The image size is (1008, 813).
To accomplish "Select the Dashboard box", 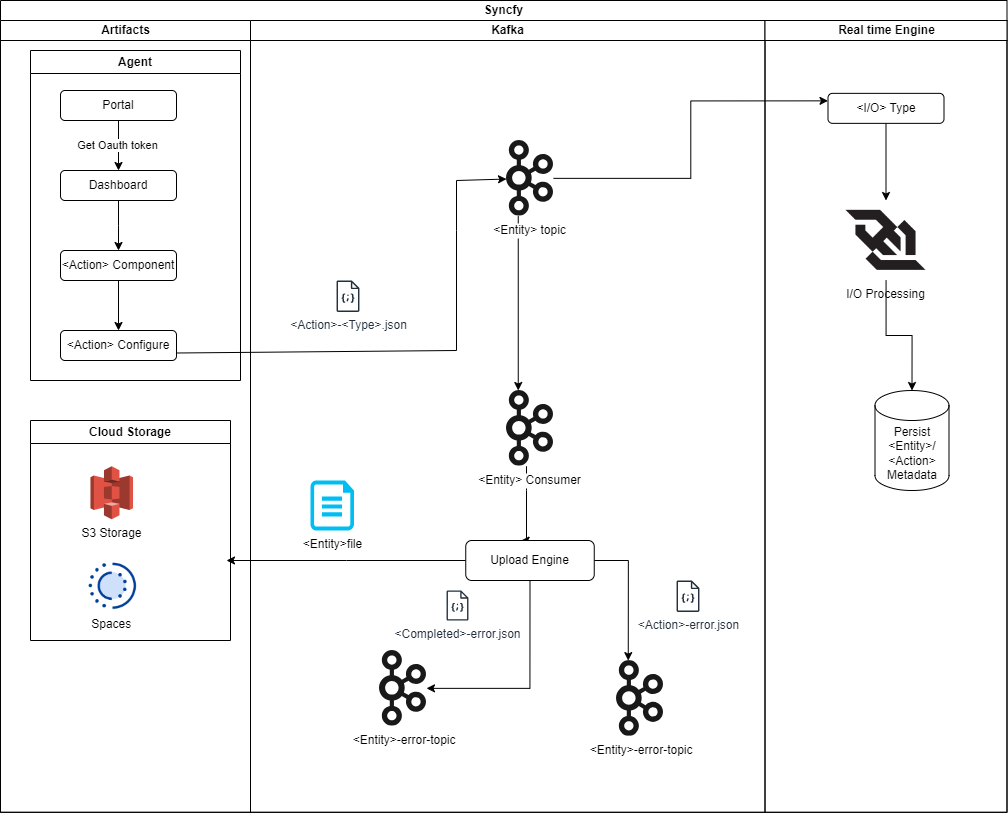I will click(118, 186).
